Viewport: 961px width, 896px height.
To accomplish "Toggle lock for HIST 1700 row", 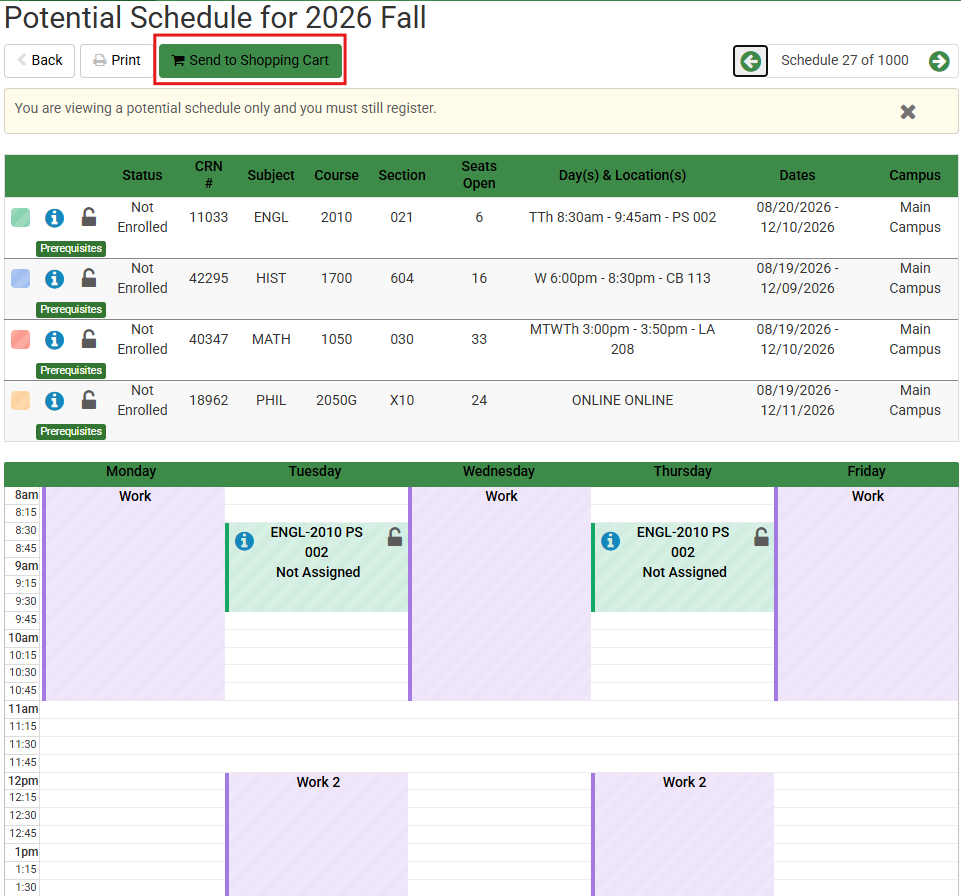I will click(89, 278).
